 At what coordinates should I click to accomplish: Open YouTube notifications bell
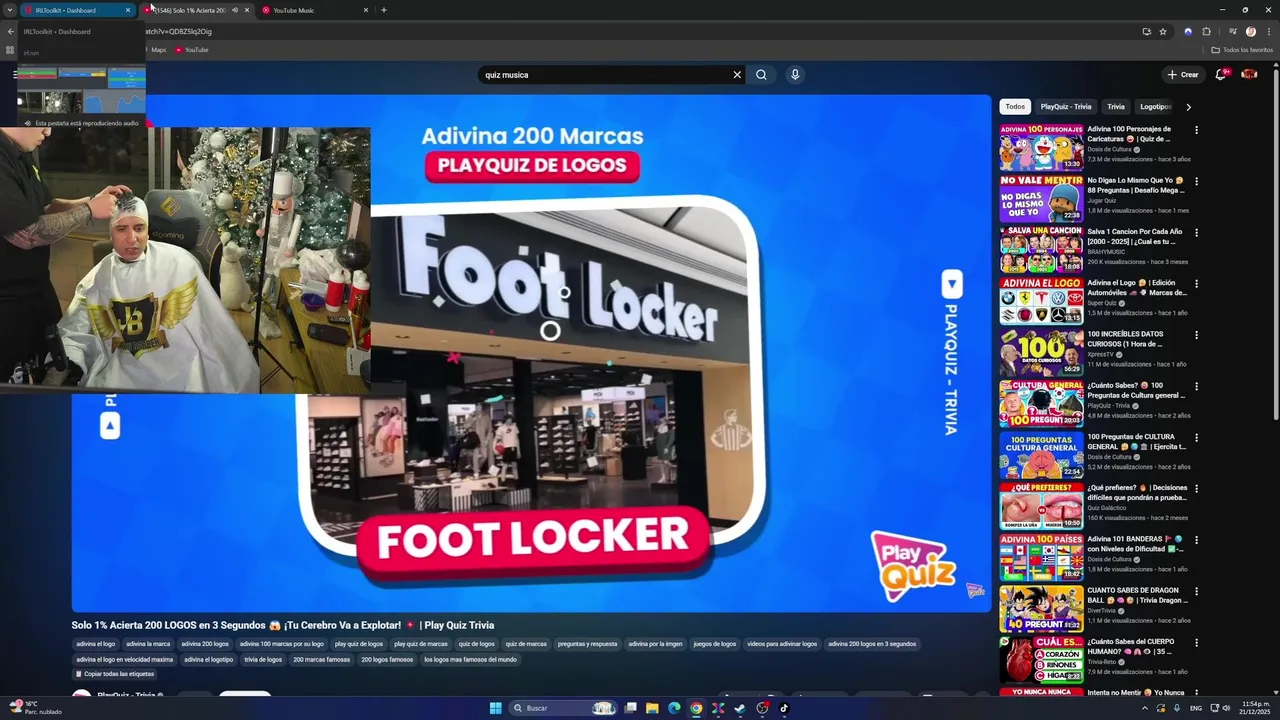[x=1220, y=75]
